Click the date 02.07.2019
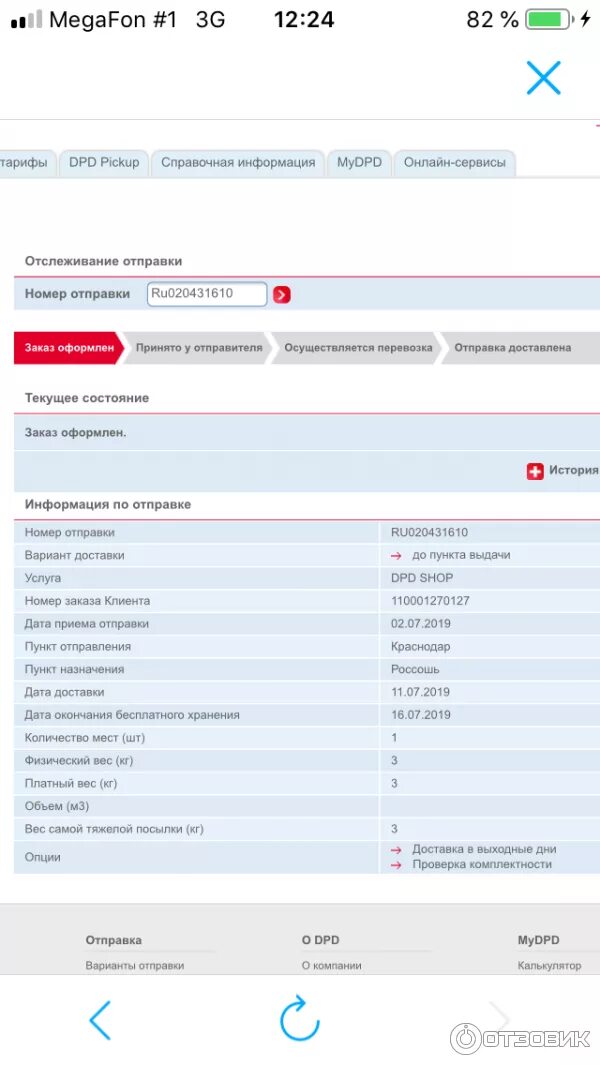 click(421, 624)
